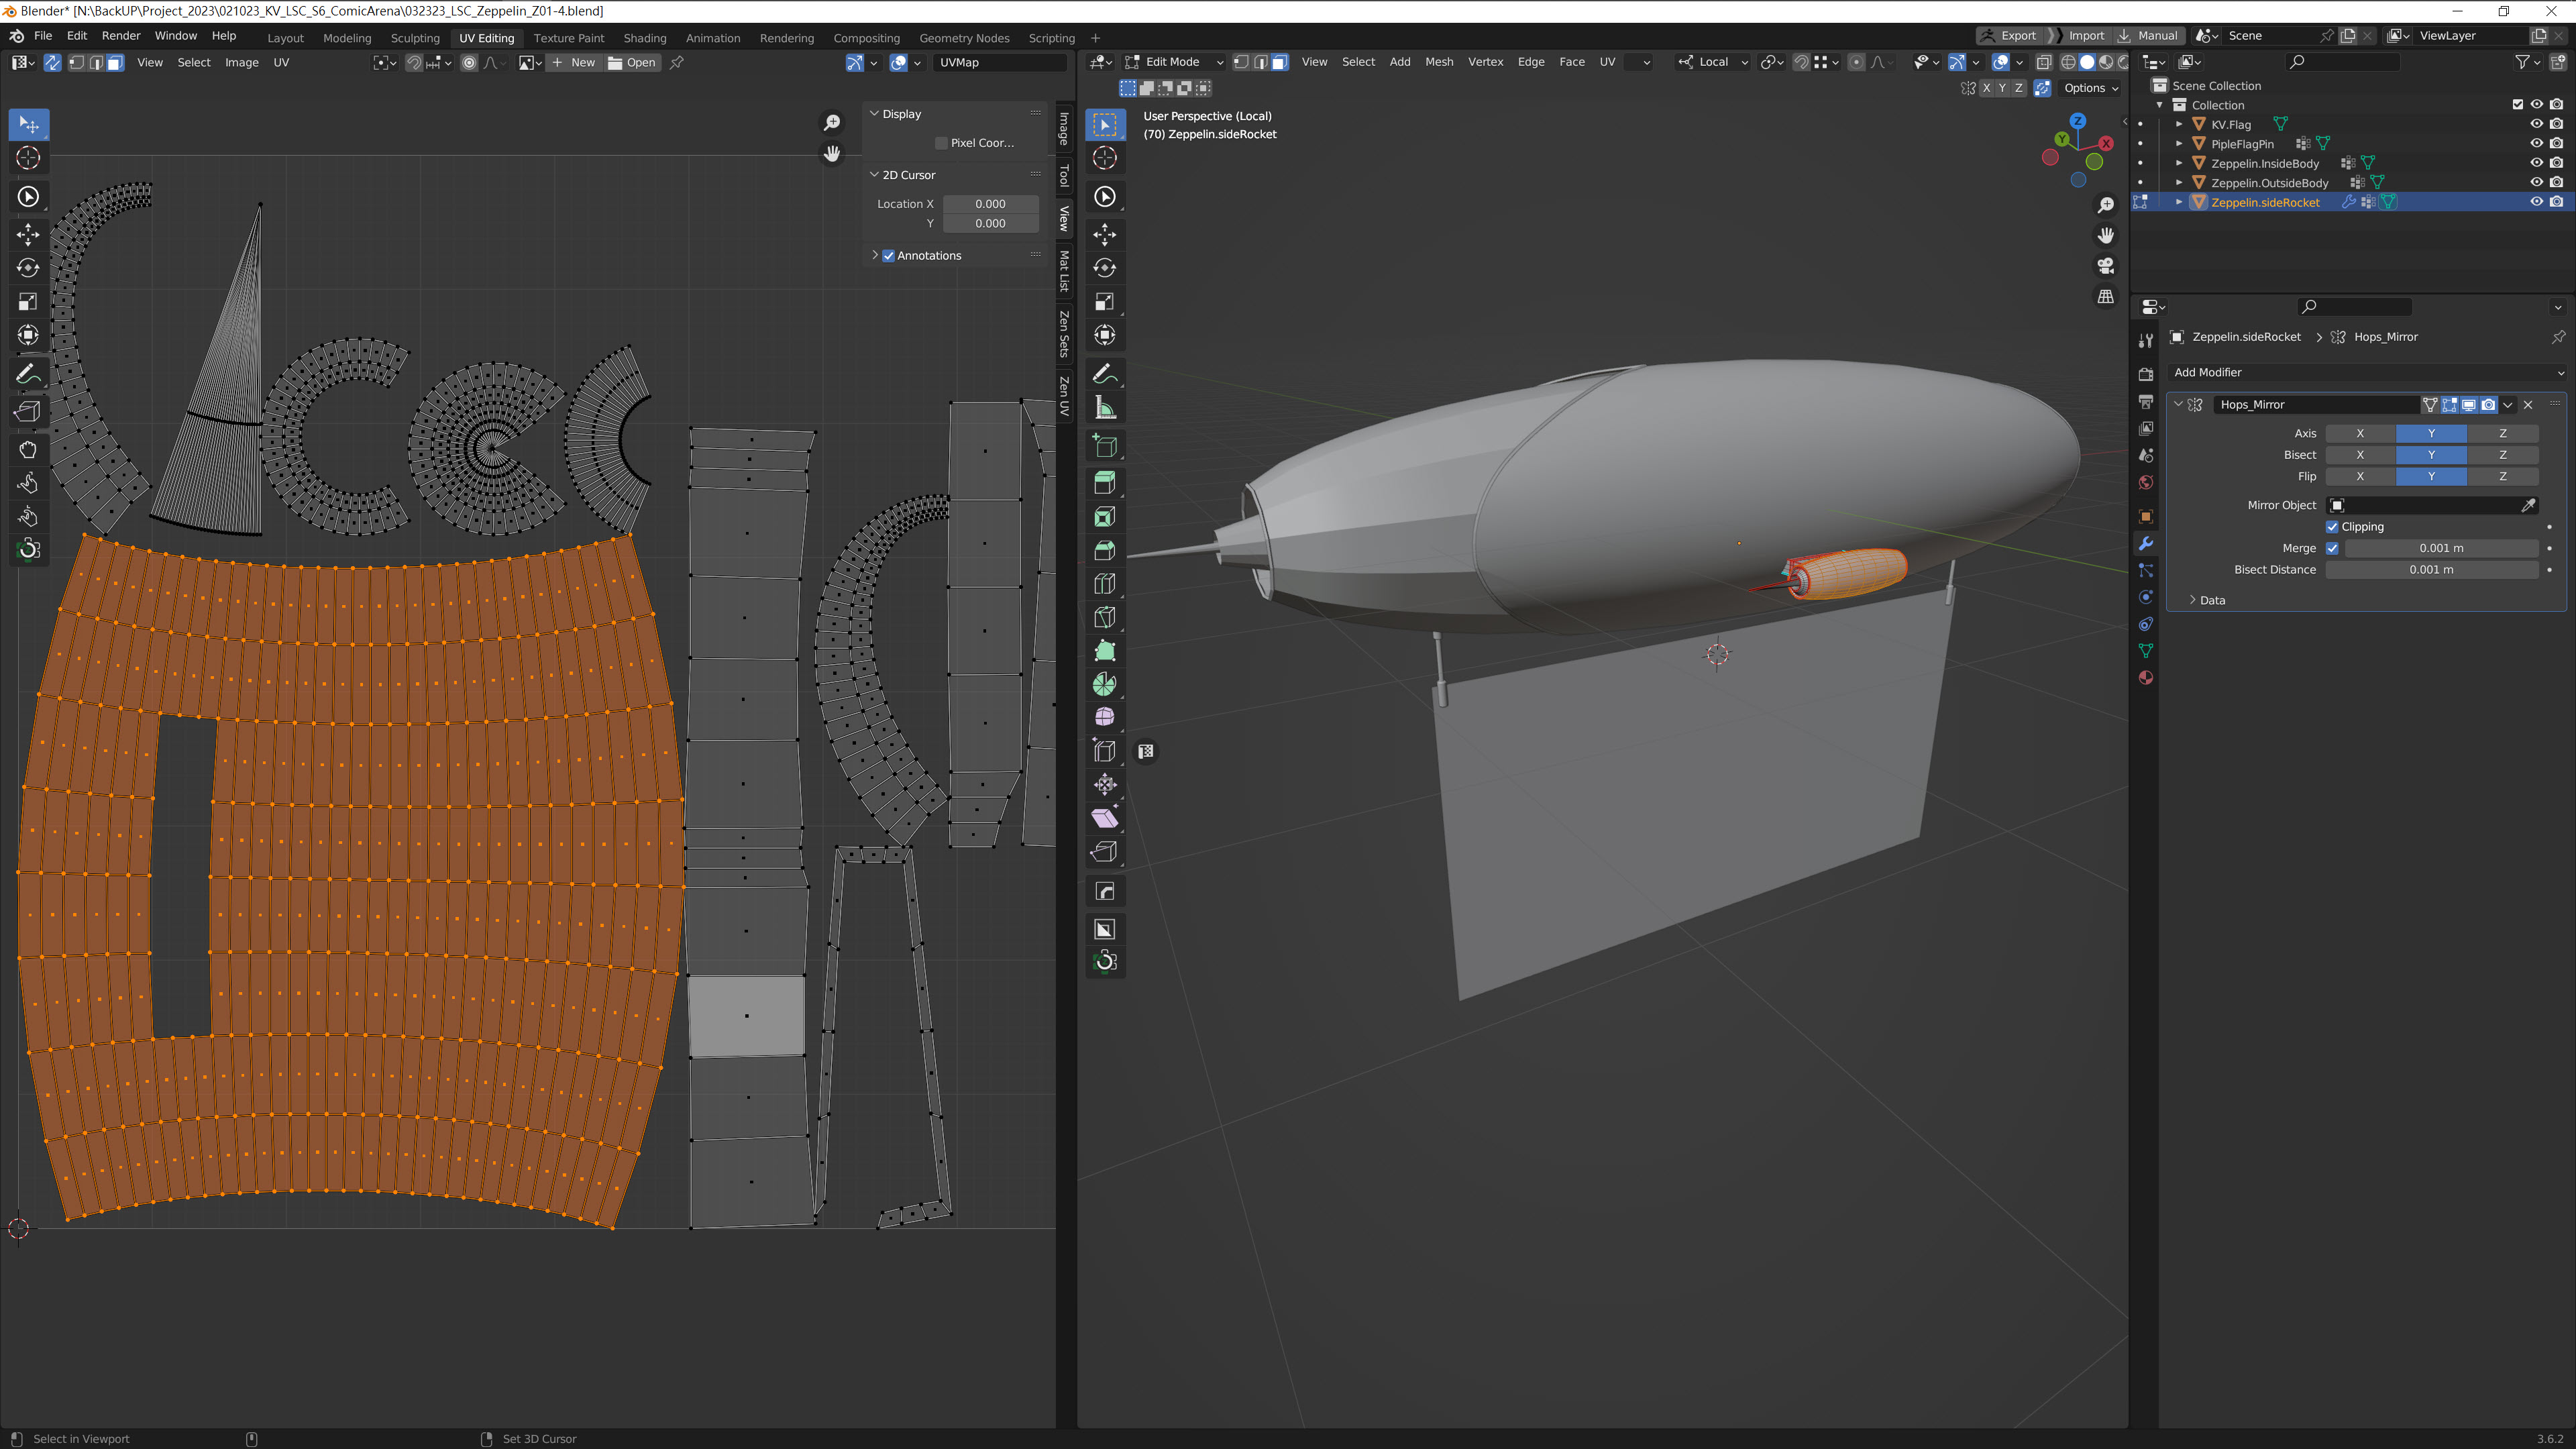Set mirror Axis to X
The height and width of the screenshot is (1449, 2576).
[2360, 433]
